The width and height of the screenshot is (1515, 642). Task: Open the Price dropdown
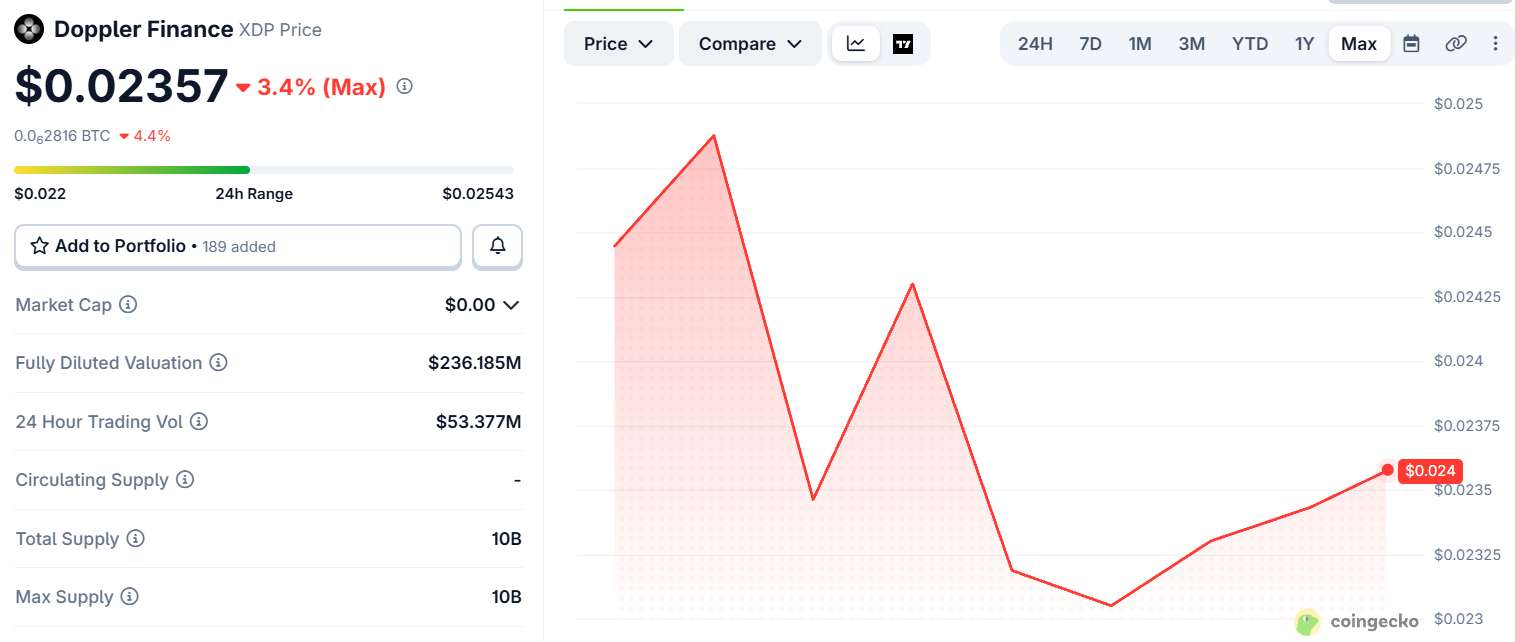[619, 44]
